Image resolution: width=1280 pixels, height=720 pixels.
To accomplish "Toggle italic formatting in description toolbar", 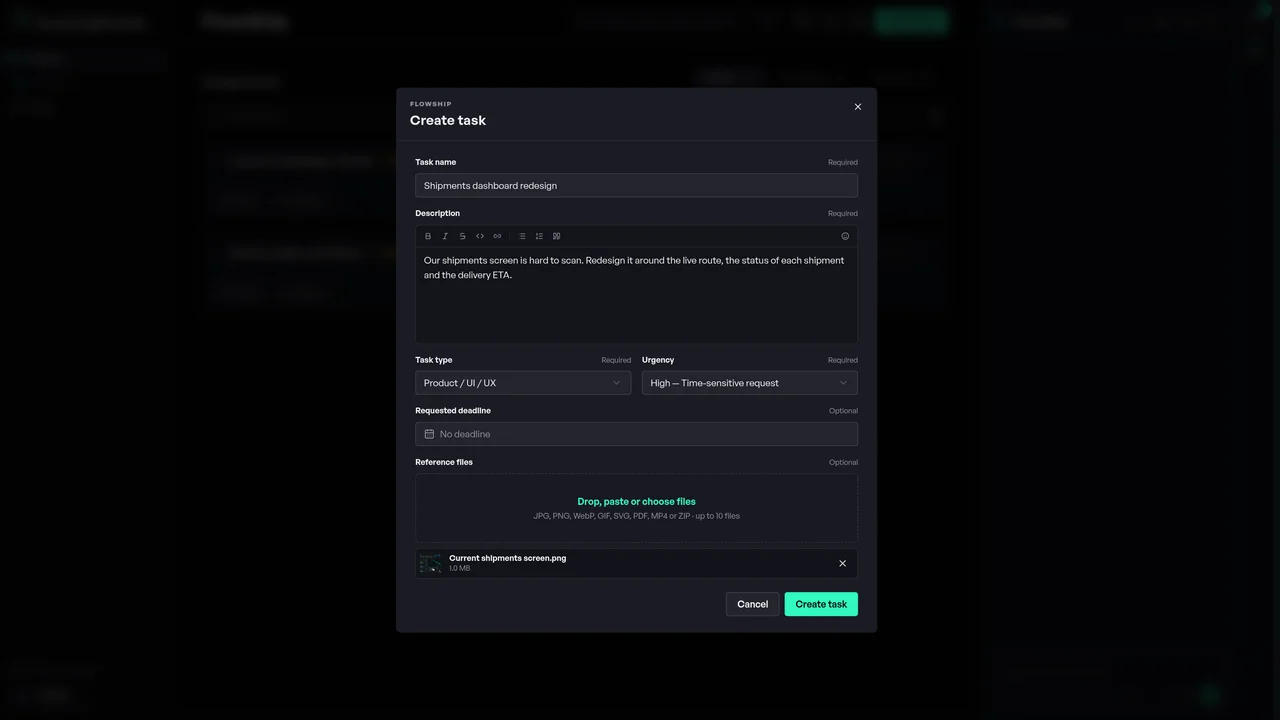I will click(x=445, y=236).
